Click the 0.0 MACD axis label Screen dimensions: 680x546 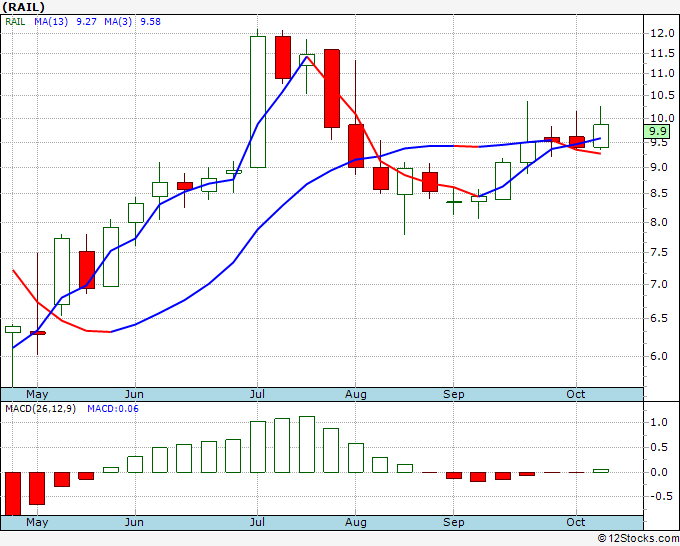(x=659, y=473)
